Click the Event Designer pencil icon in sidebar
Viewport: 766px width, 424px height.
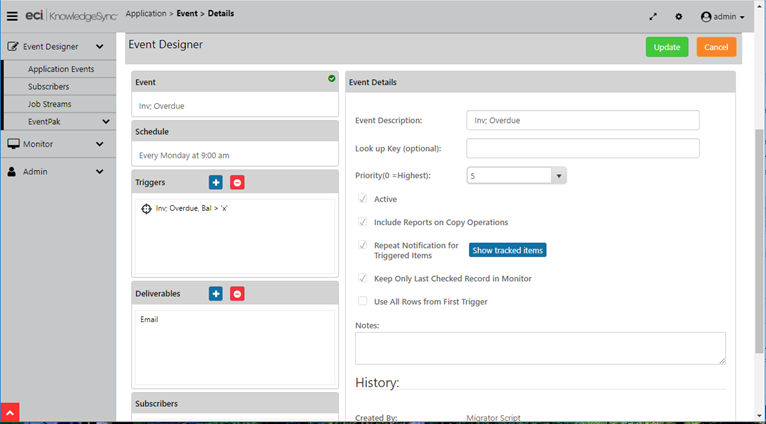point(13,47)
